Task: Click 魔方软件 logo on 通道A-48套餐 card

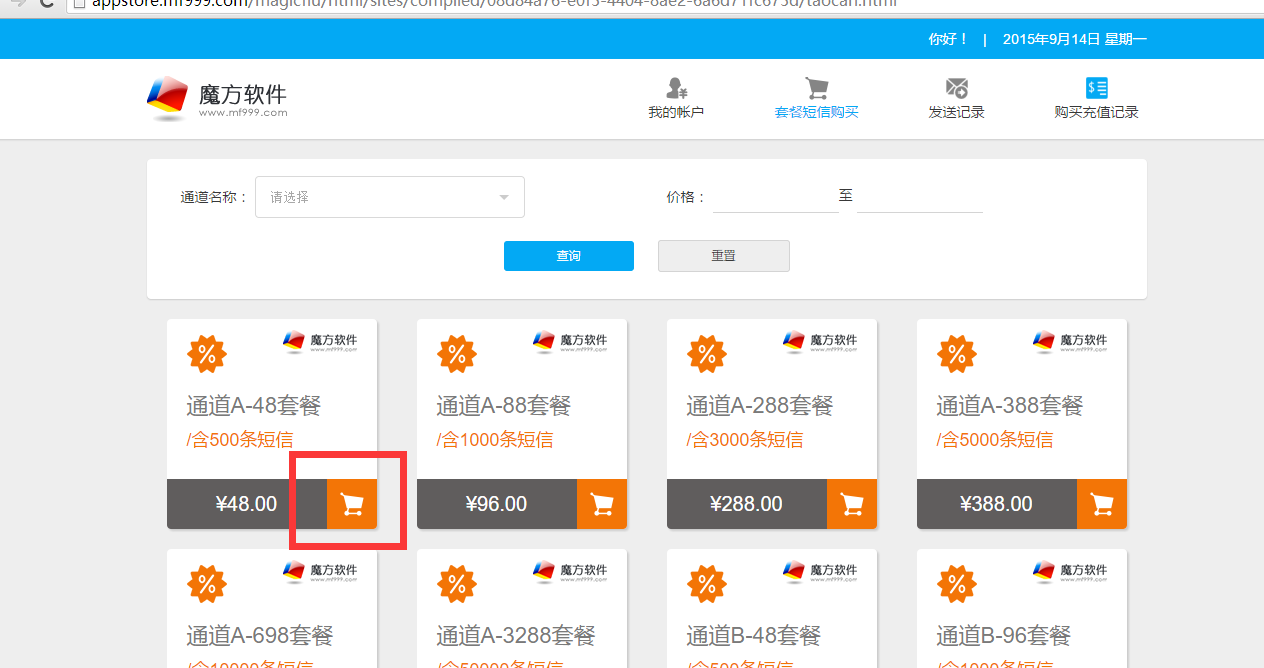Action: pos(320,342)
